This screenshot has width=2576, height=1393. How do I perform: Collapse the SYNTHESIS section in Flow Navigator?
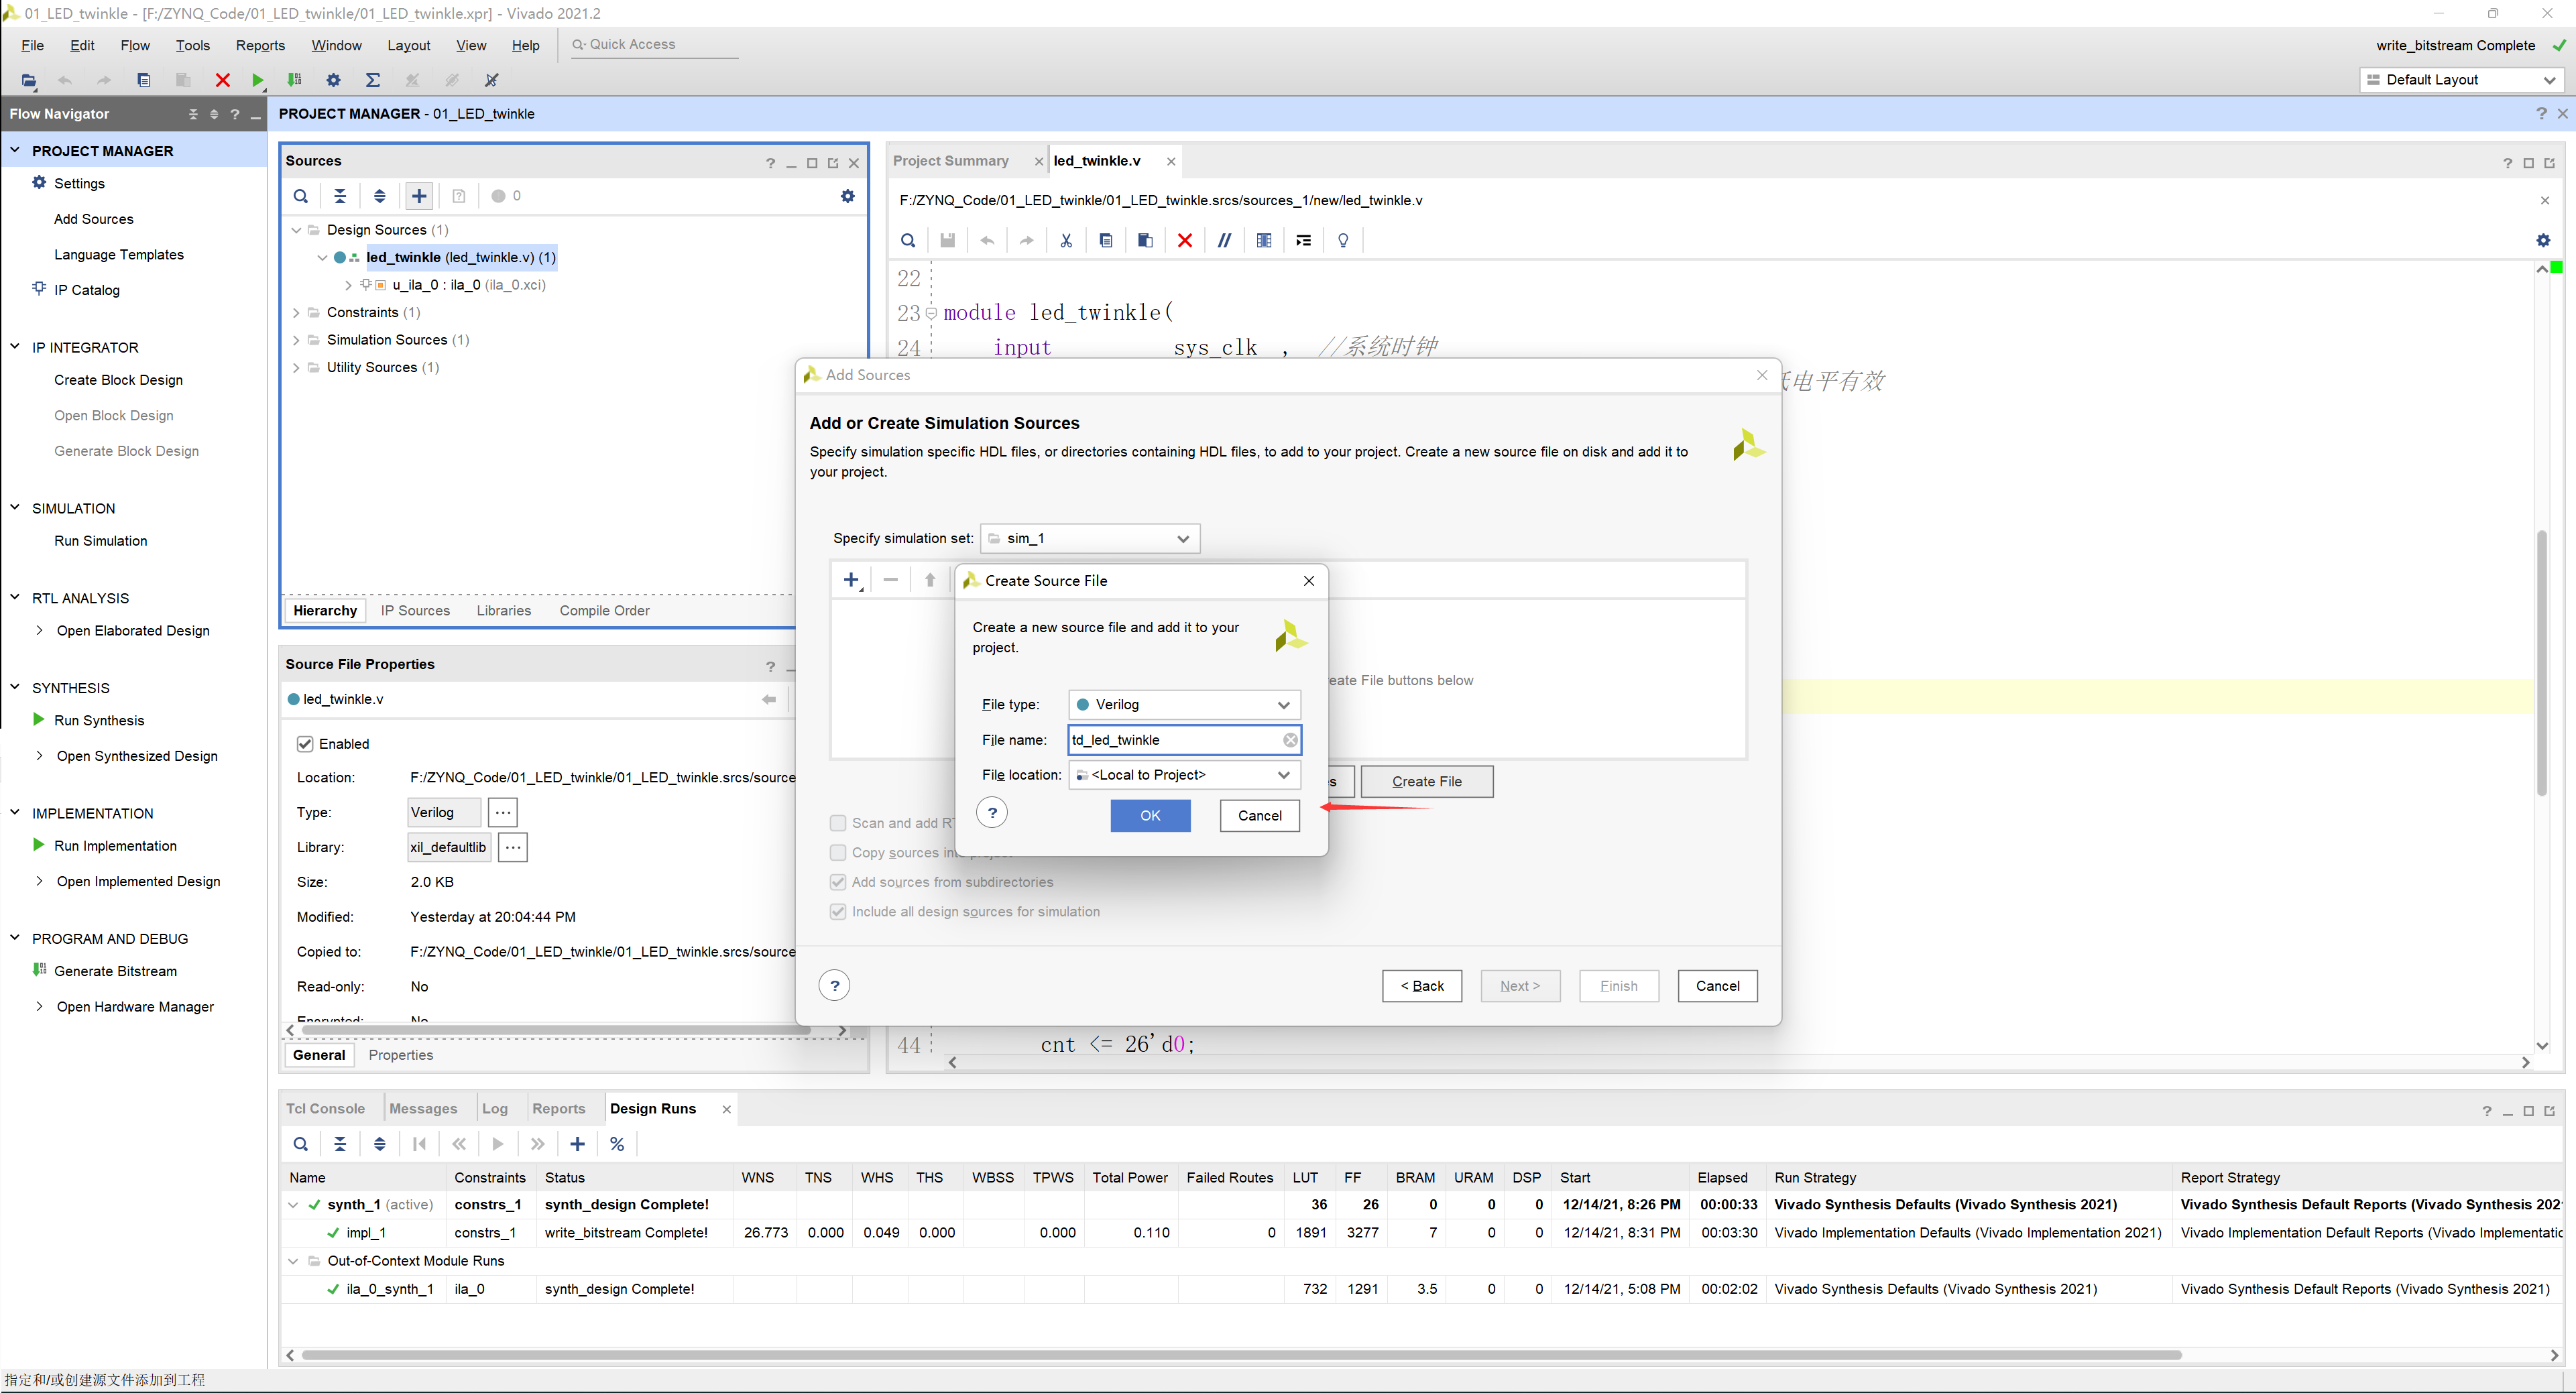pos(15,687)
